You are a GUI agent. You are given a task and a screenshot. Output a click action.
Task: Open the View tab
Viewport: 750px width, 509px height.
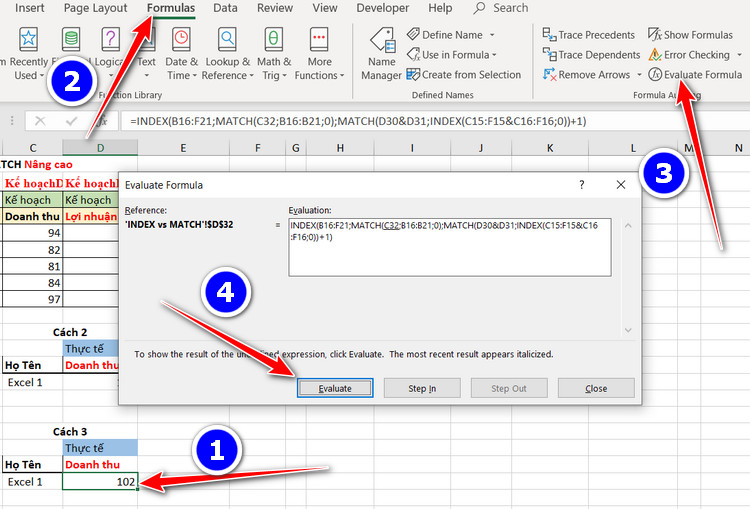[325, 8]
